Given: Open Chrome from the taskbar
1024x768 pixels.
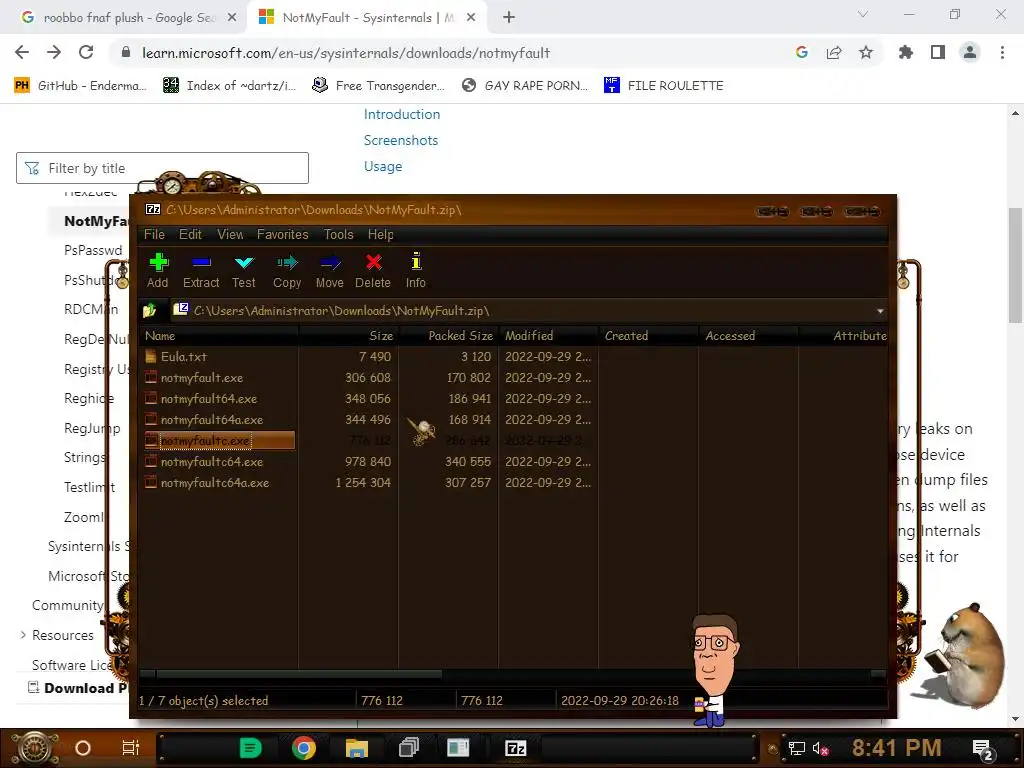Looking at the screenshot, I should [x=304, y=748].
